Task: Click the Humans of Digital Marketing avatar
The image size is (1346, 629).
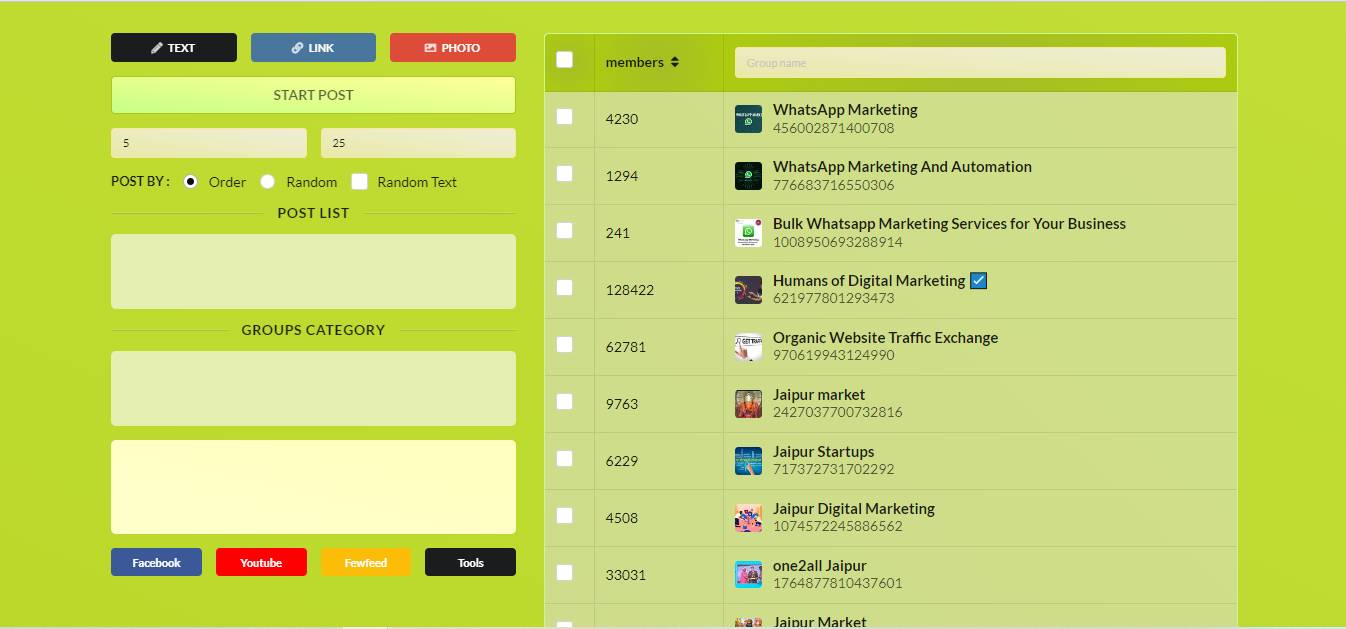Action: pyautogui.click(x=748, y=290)
